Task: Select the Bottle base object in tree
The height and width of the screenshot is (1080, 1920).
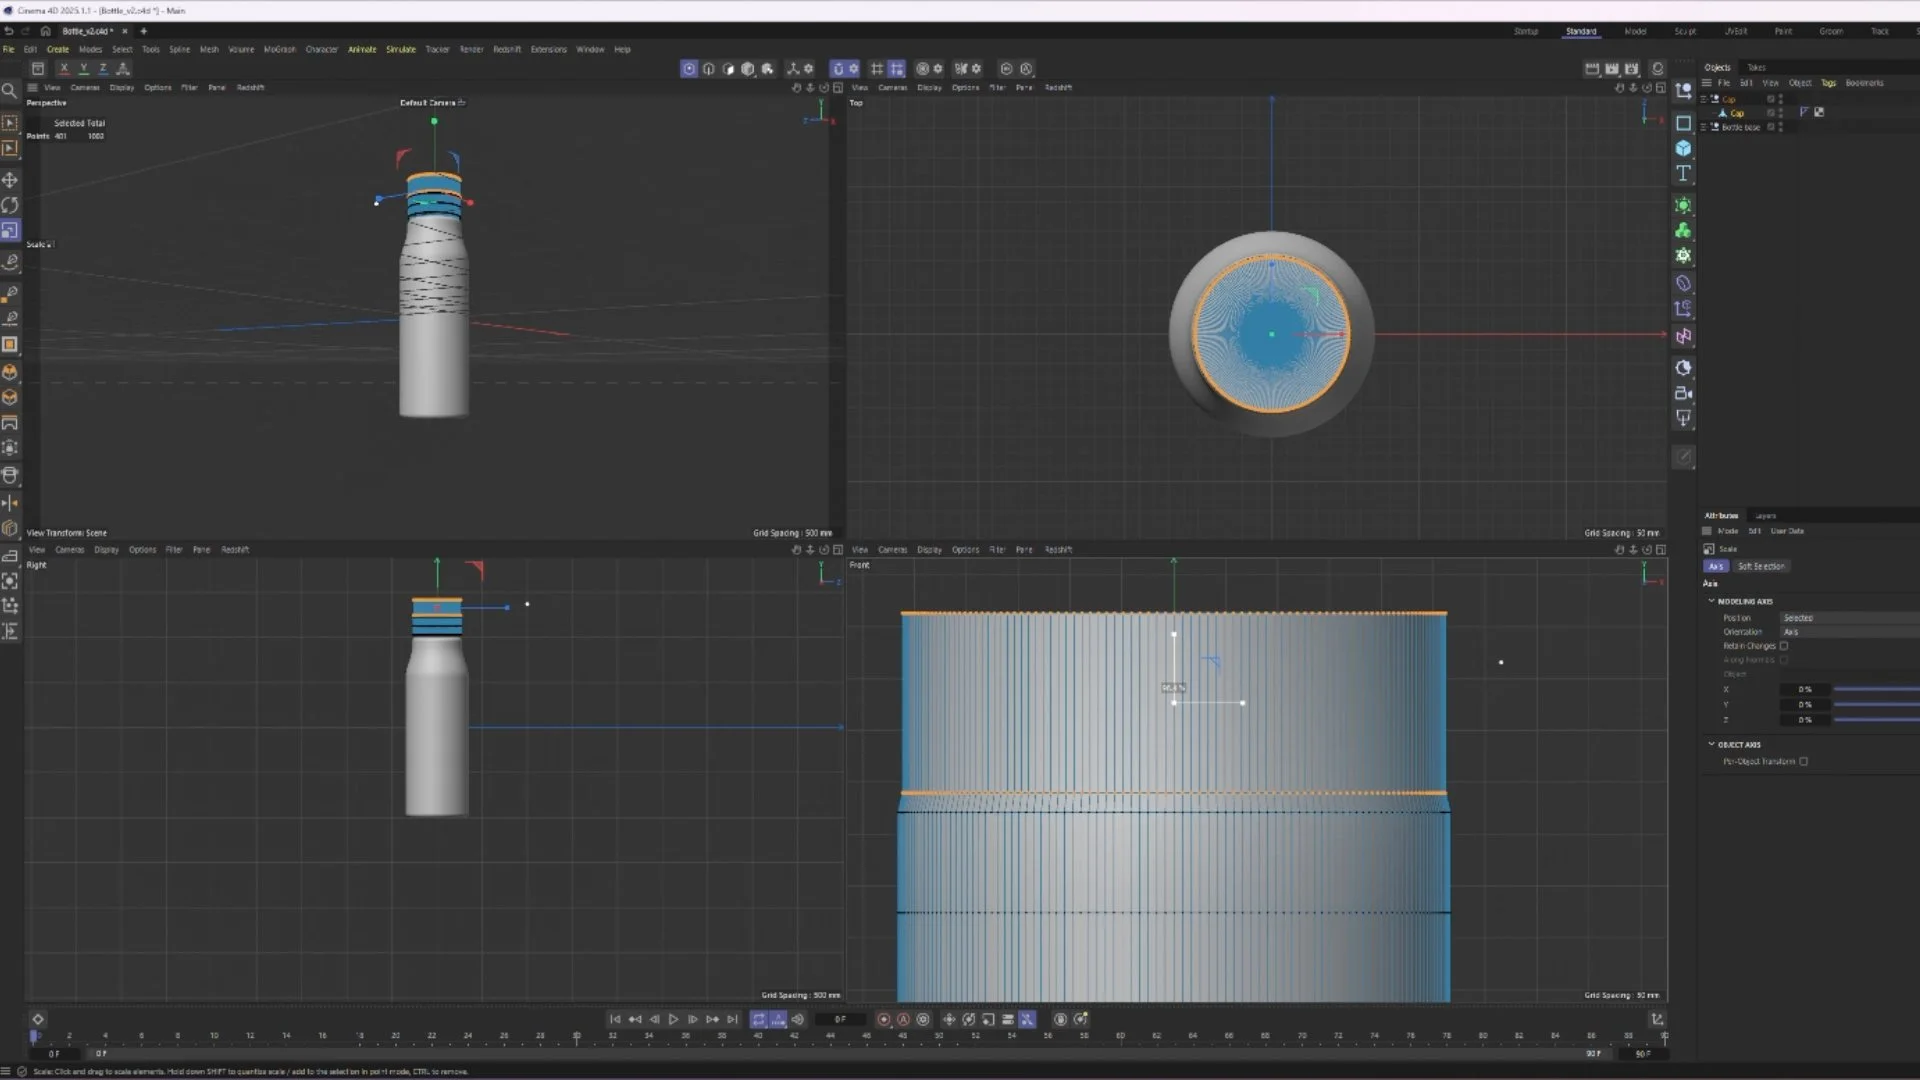Action: coord(1740,127)
